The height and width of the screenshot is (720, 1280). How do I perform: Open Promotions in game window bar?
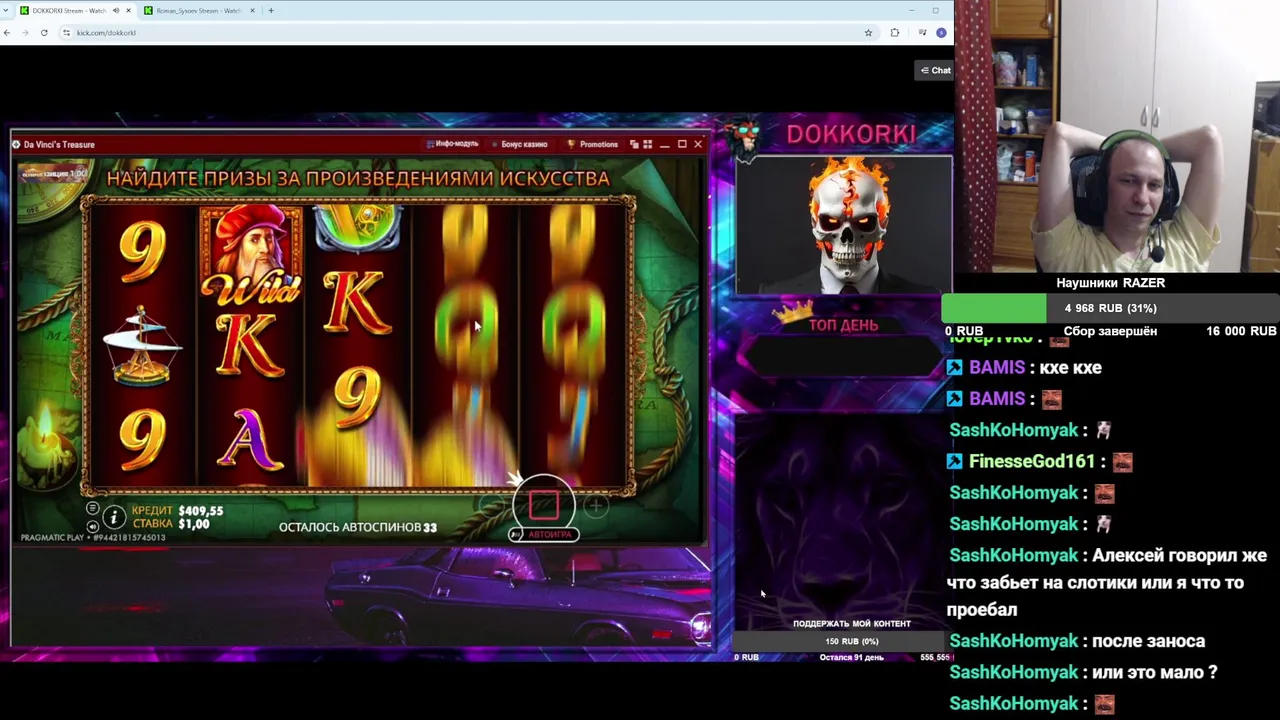tap(593, 144)
